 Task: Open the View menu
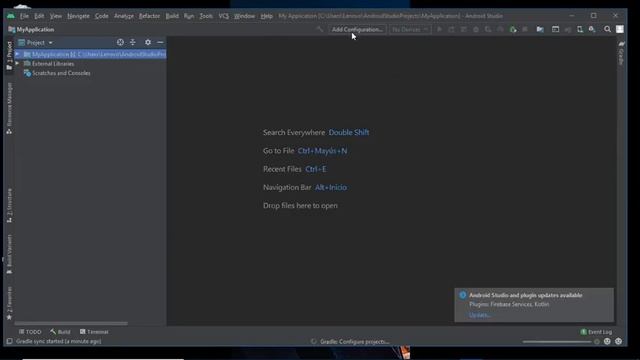point(56,16)
